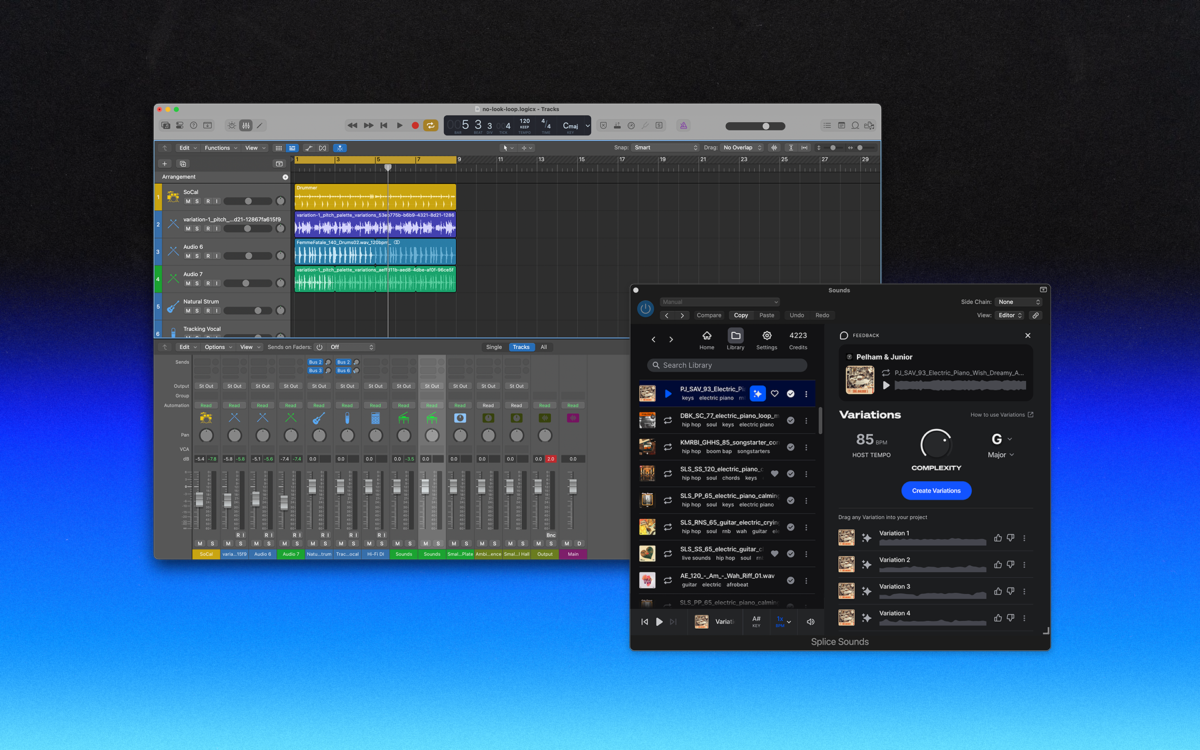Image resolution: width=1200 pixels, height=750 pixels.
Task: Click inside the Search Library field
Action: 727,365
